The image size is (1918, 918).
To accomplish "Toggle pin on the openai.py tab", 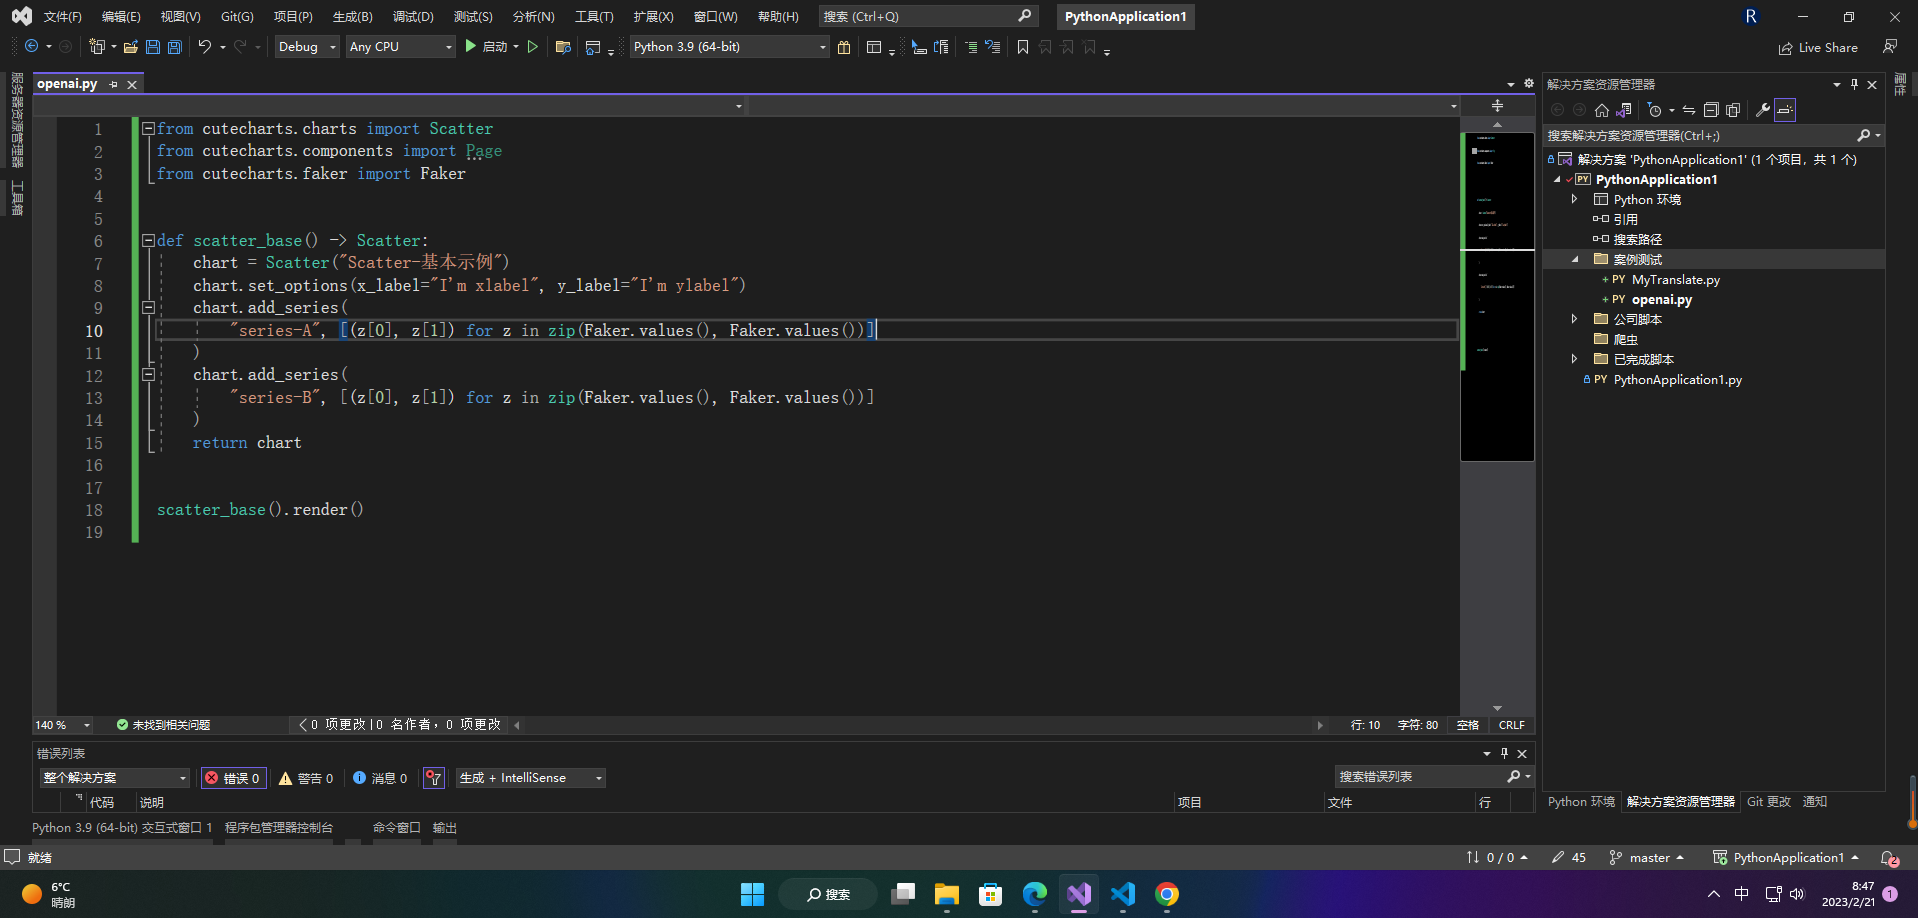I will 114,84.
